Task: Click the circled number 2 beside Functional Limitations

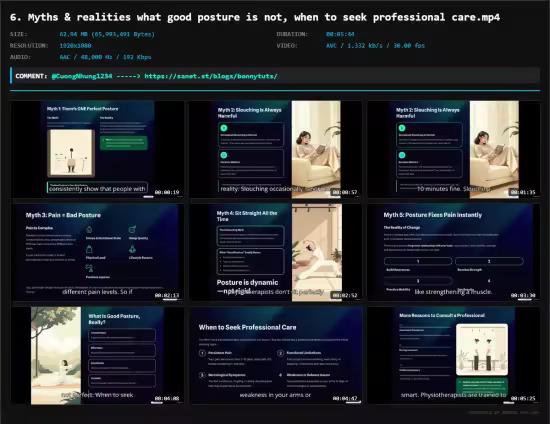Action: pyautogui.click(x=281, y=353)
